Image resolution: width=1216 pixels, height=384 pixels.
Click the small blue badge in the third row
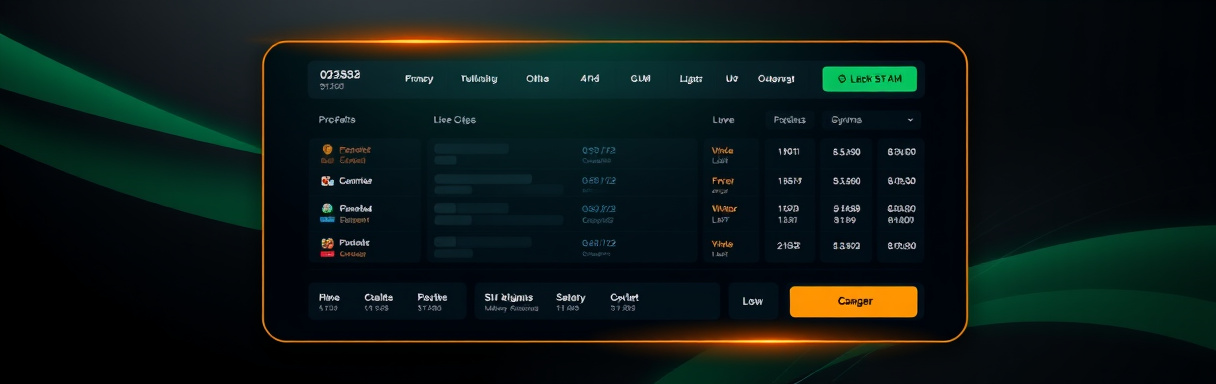coord(326,219)
